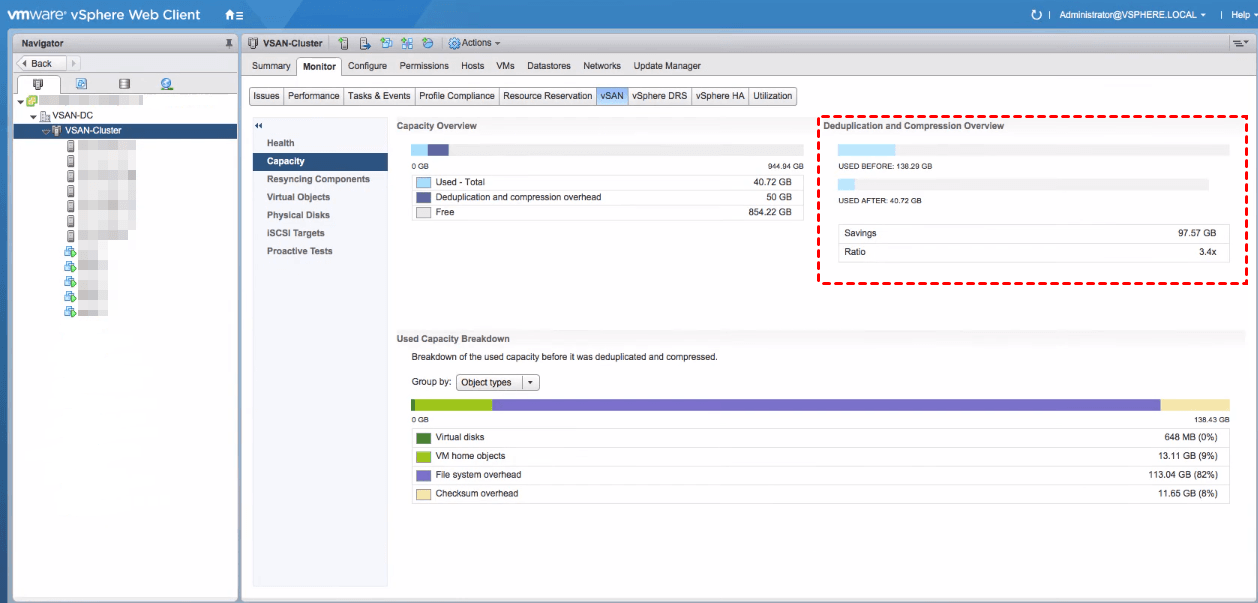Switch to Storage navigator view

[124, 85]
